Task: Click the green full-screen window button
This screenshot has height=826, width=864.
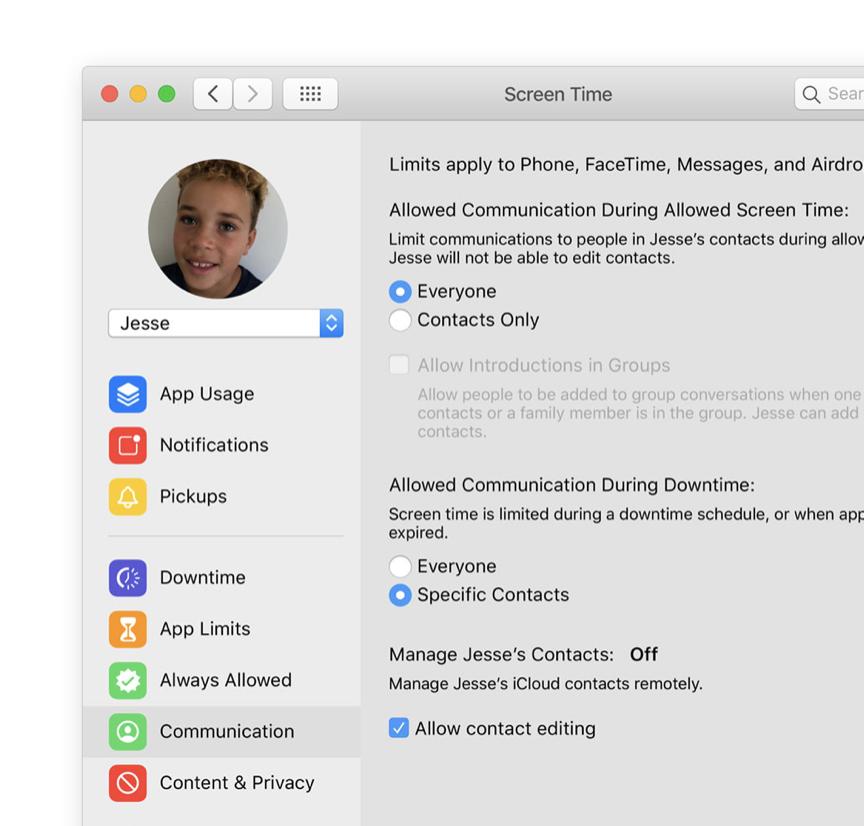Action: click(166, 94)
